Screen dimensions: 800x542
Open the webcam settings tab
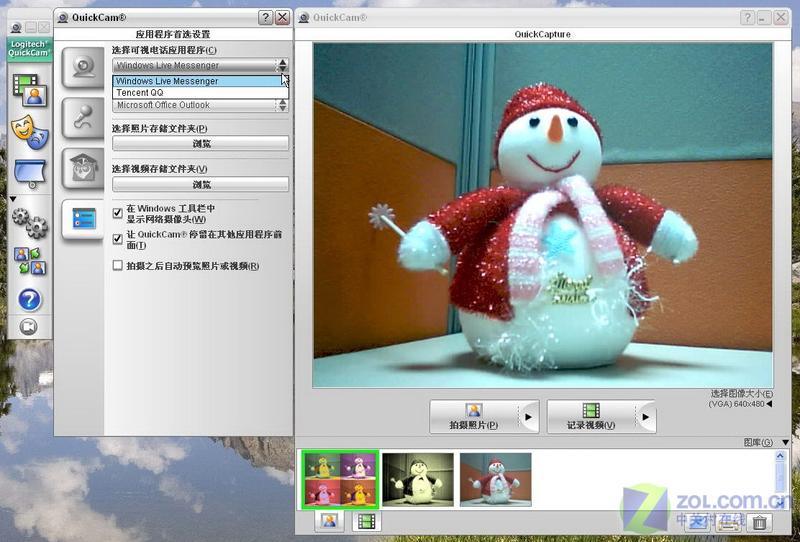pos(83,67)
